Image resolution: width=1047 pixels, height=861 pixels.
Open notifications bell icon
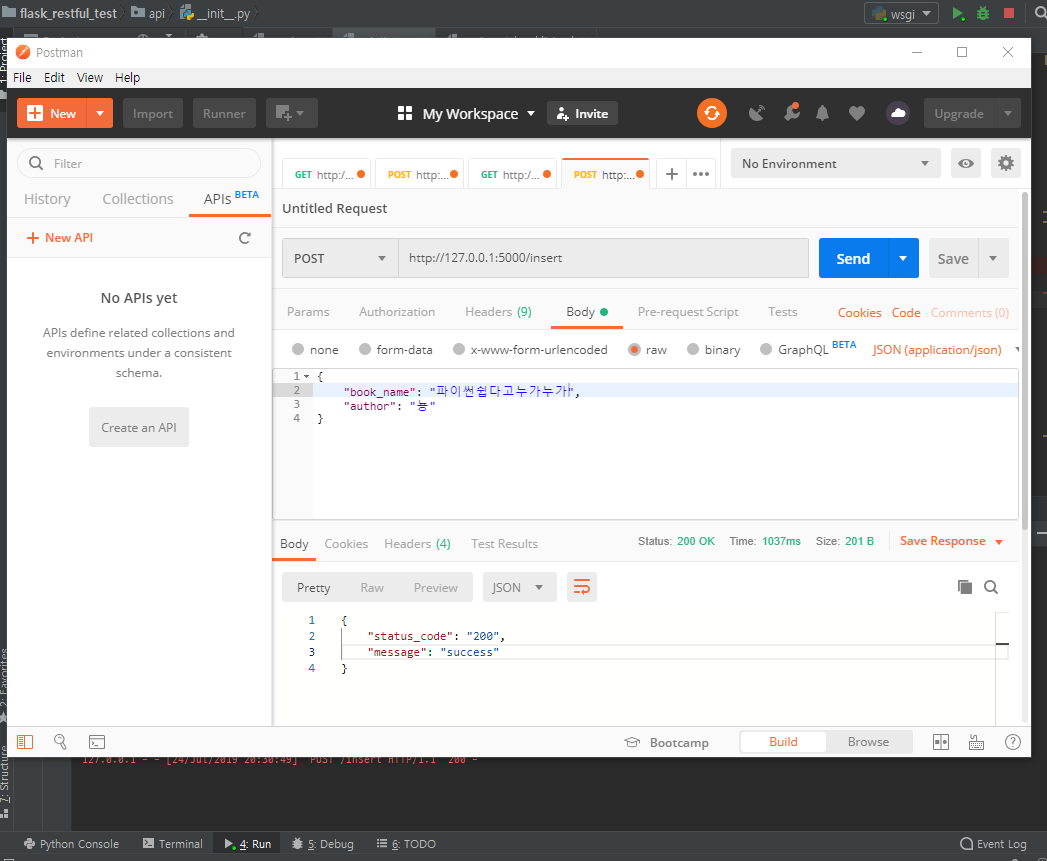[x=823, y=114]
